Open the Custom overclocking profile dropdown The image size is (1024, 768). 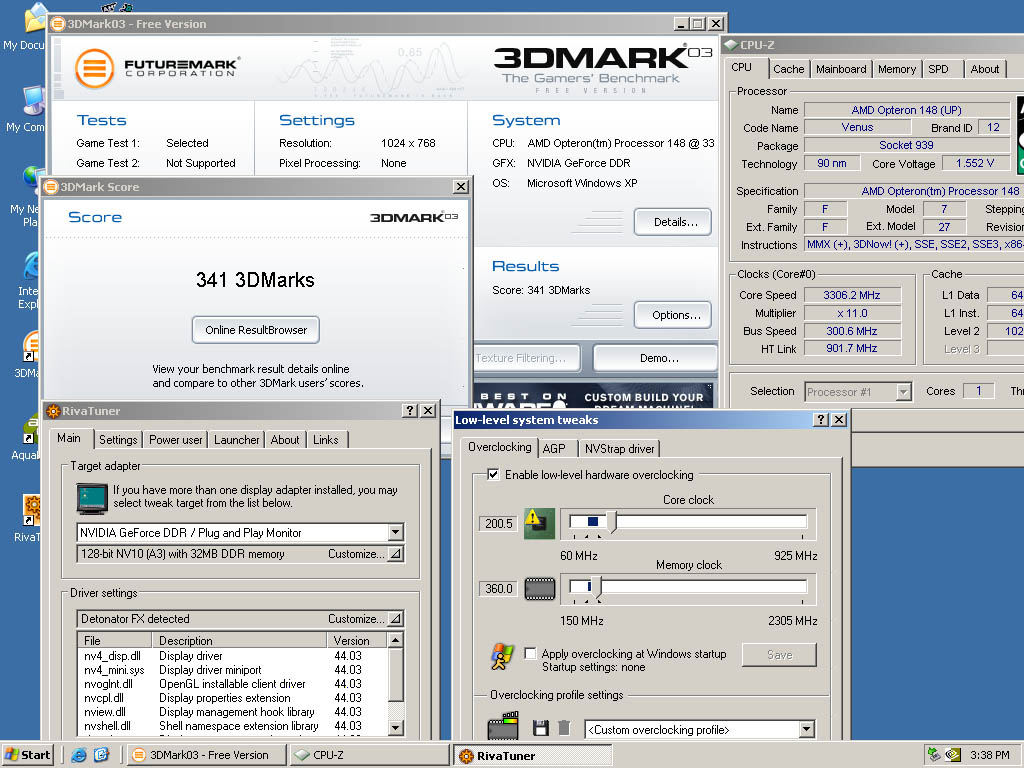pos(807,729)
